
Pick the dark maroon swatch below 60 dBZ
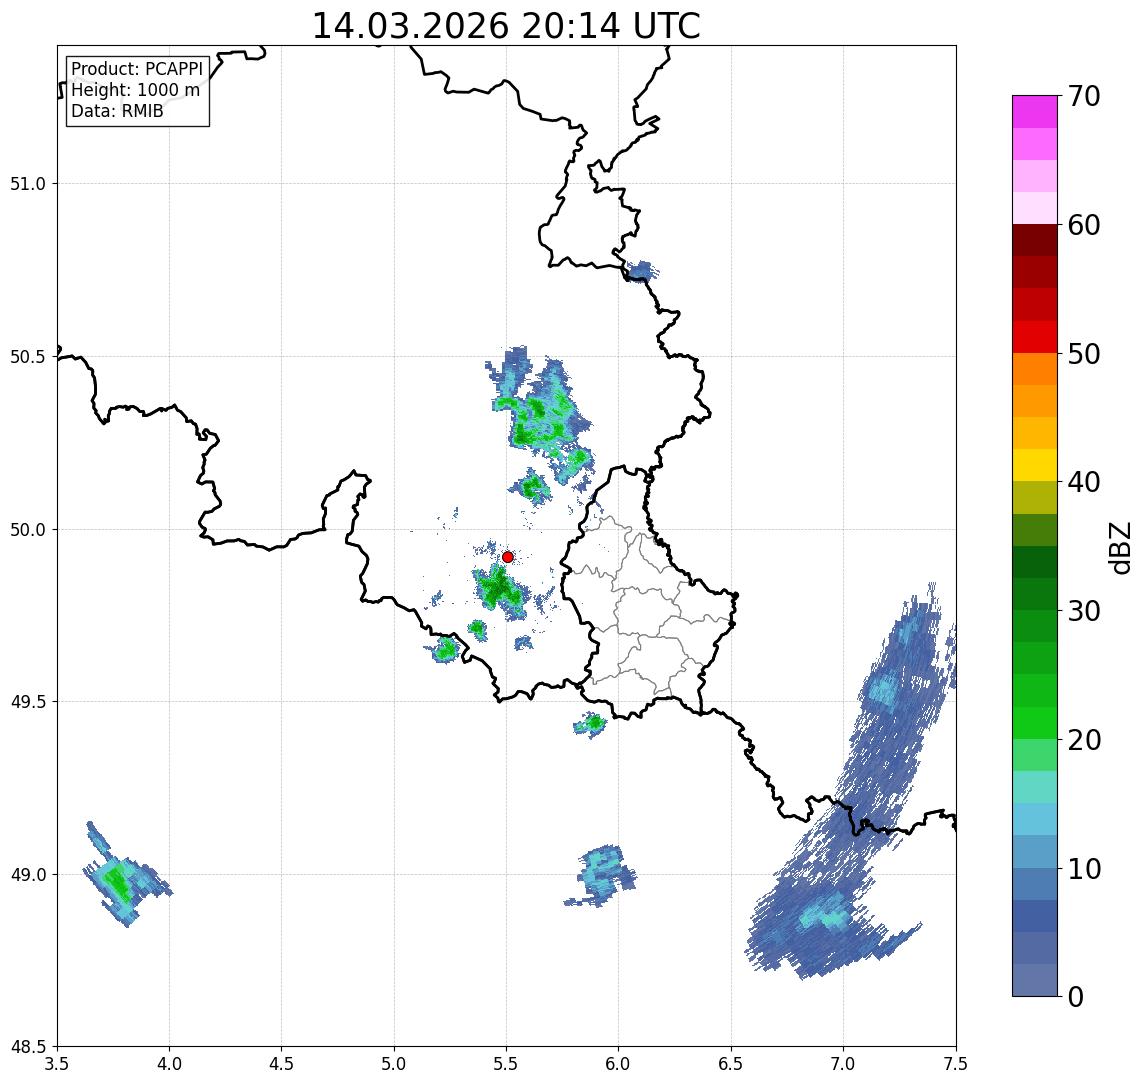point(1035,240)
